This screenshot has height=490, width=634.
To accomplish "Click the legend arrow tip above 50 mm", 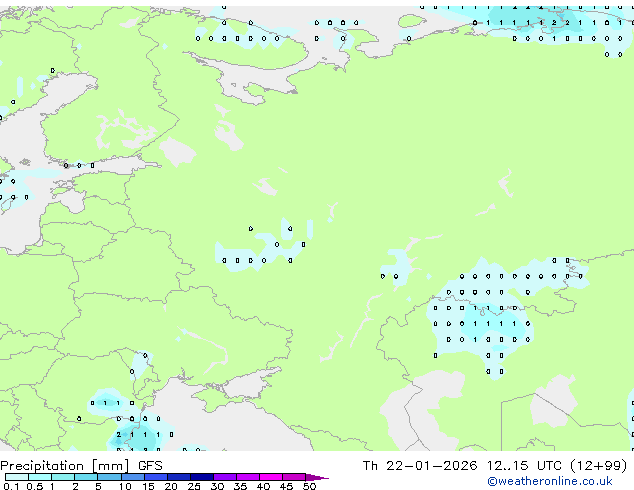I will click(x=317, y=478).
